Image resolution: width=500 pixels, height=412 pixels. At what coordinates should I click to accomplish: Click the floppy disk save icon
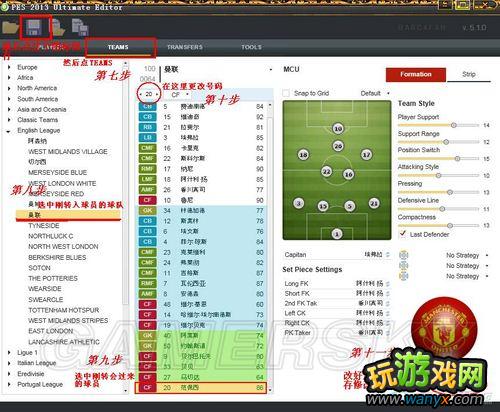coord(34,27)
